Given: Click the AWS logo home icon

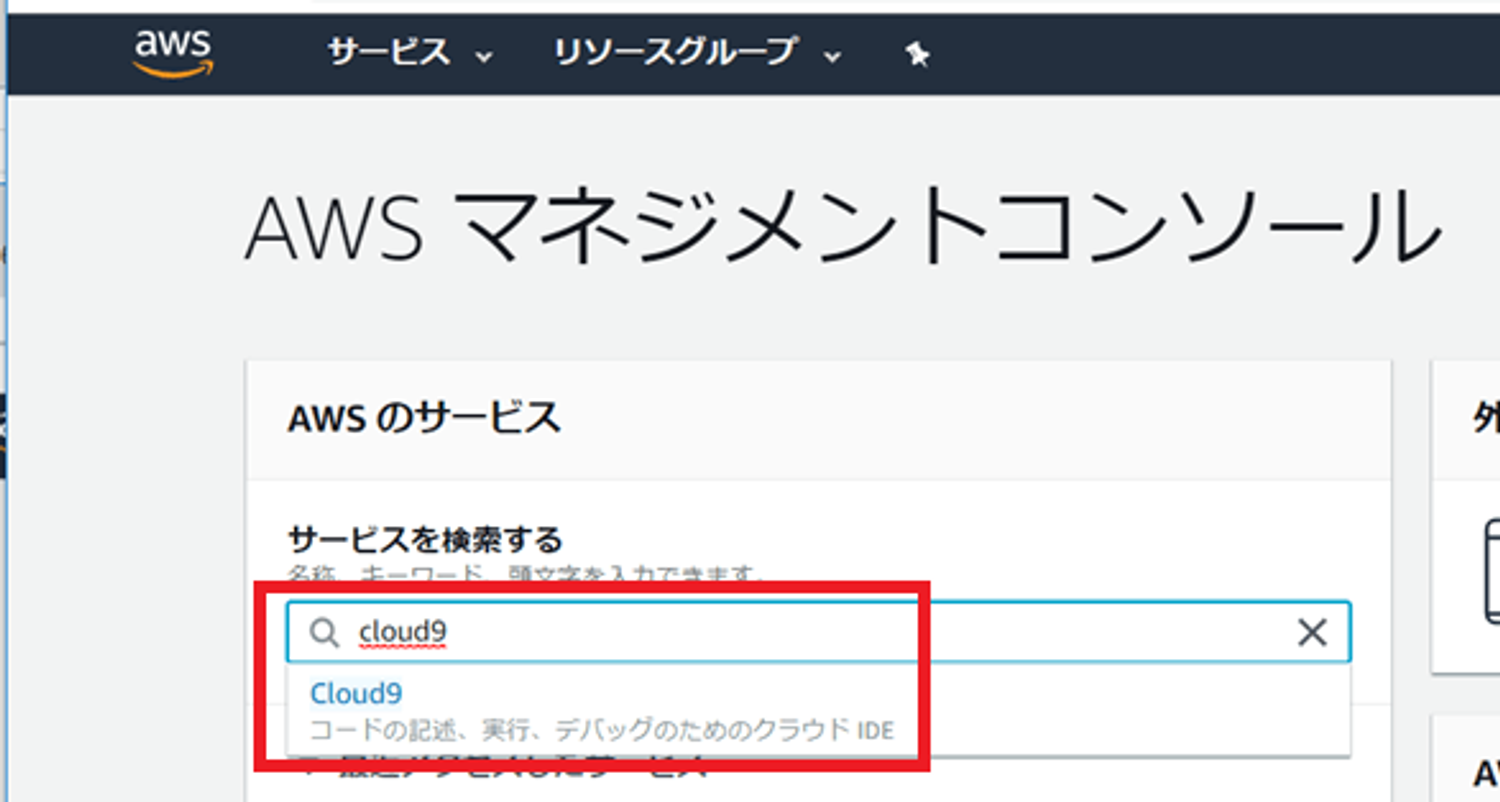Looking at the screenshot, I should 172,54.
